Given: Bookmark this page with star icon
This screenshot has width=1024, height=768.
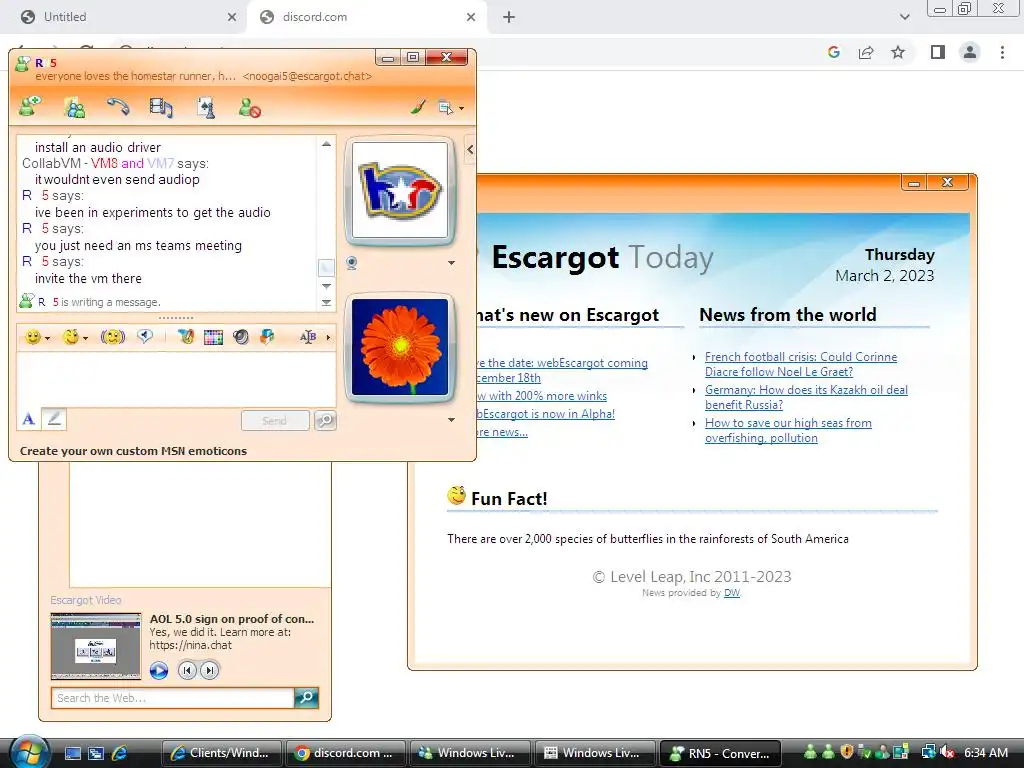Looking at the screenshot, I should click(x=898, y=52).
